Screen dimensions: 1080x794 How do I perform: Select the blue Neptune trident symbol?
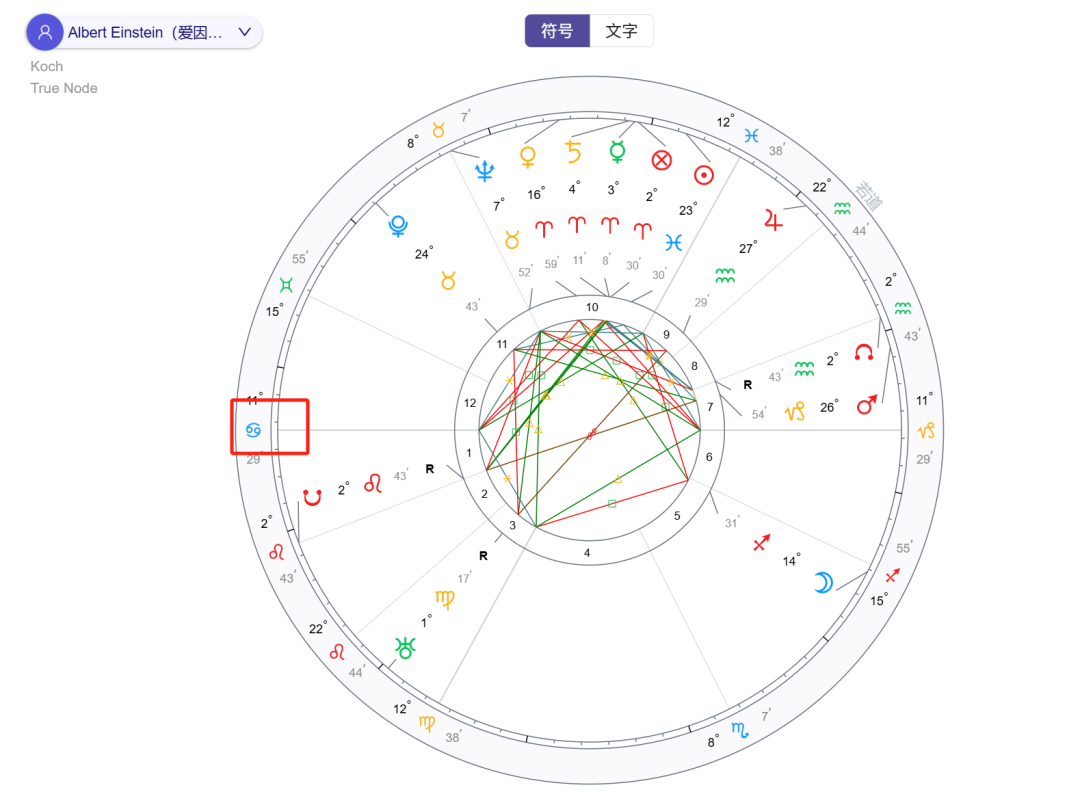click(x=484, y=169)
